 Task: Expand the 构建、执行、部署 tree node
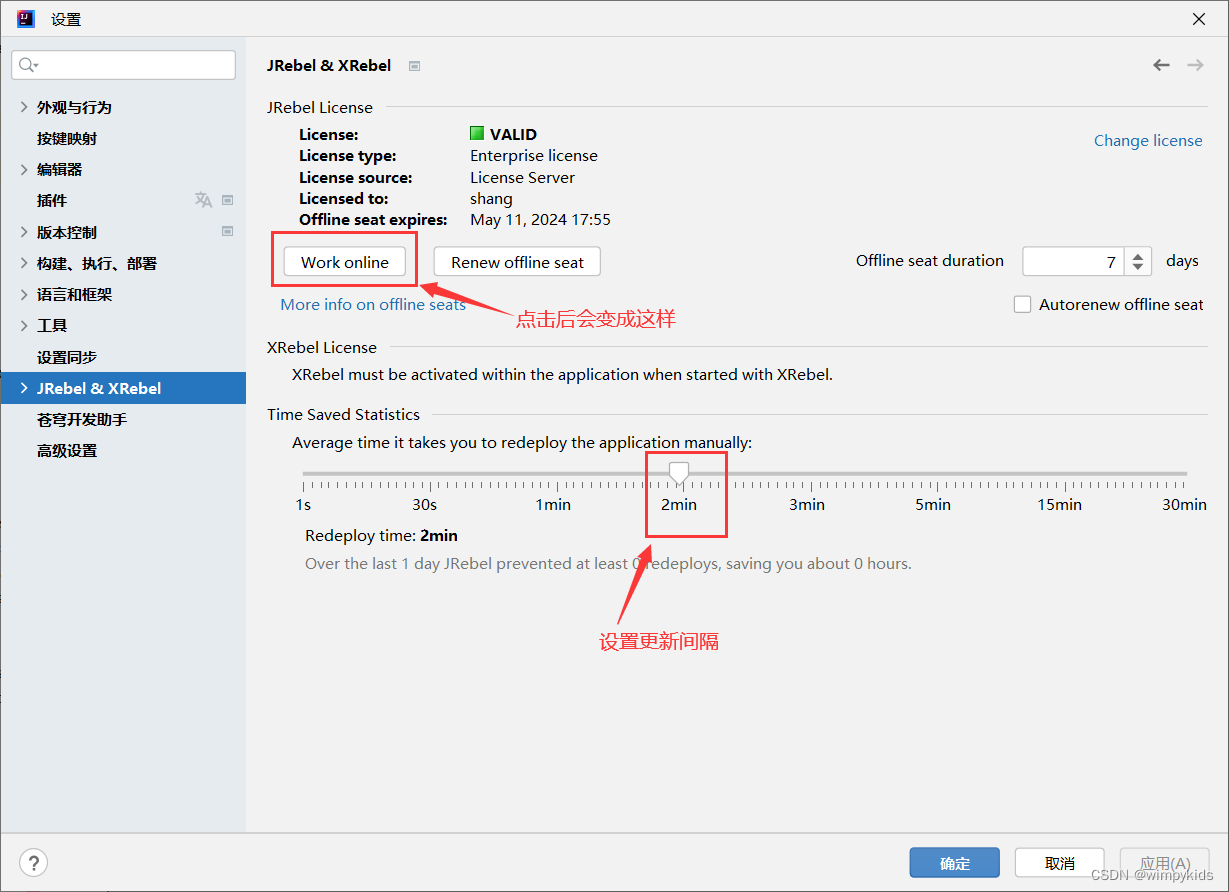pos(24,263)
